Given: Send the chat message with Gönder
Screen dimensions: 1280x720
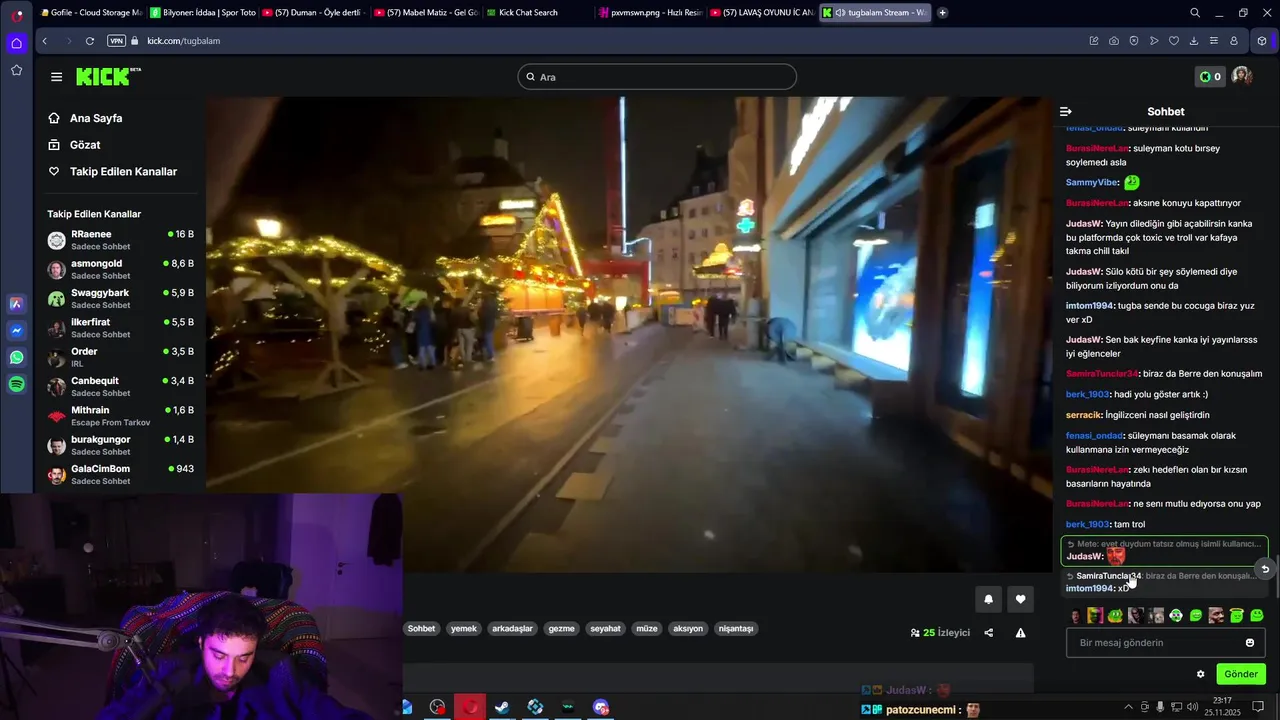Looking at the screenshot, I should [x=1241, y=674].
